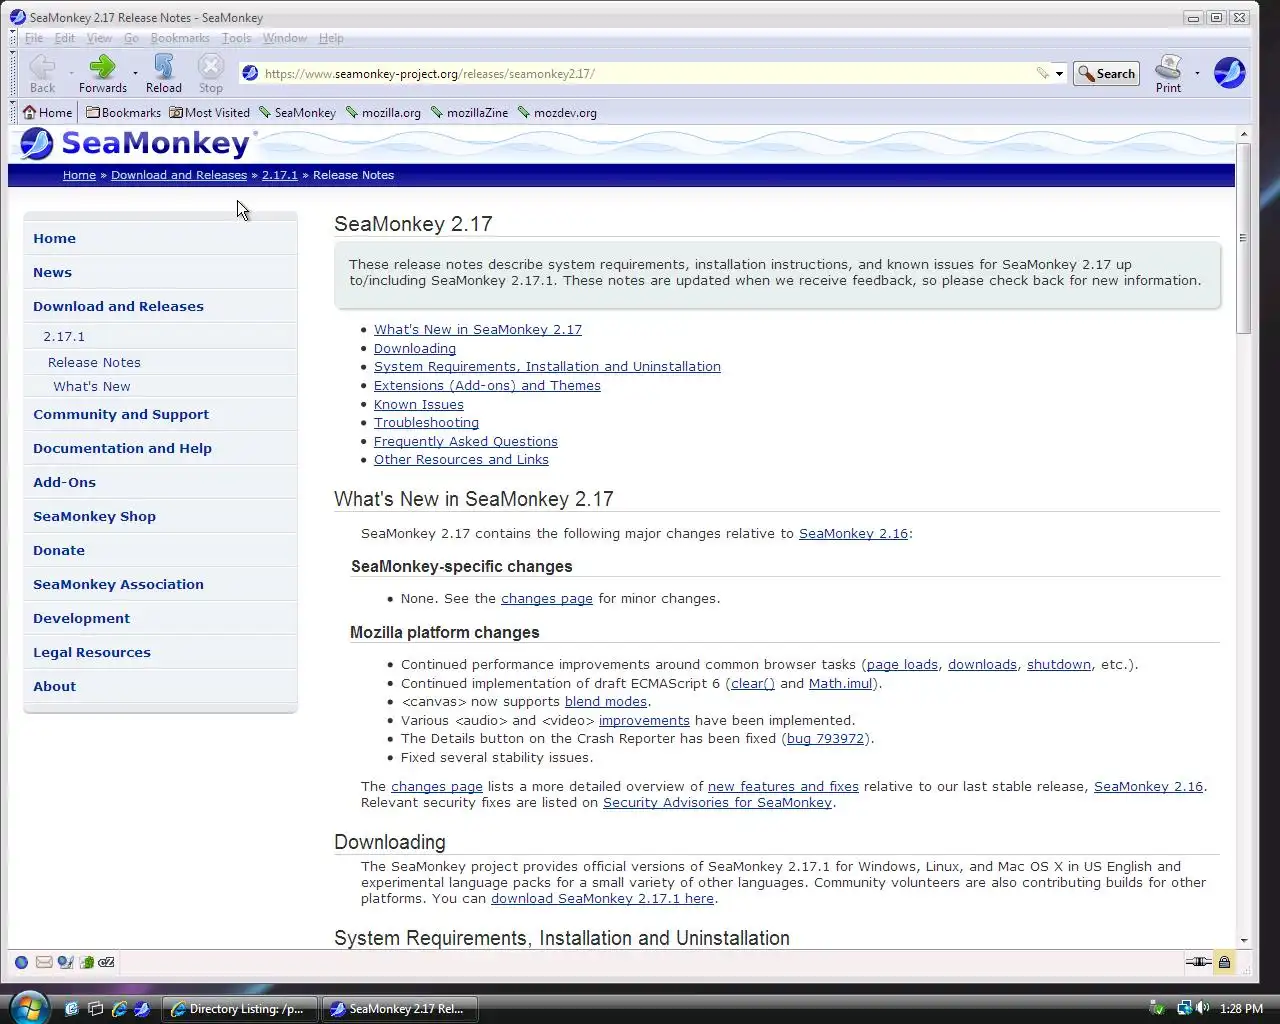Click the SeaMonkey 2.17 Rel... taskbar button
The image size is (1280, 1024).
(x=398, y=1009)
